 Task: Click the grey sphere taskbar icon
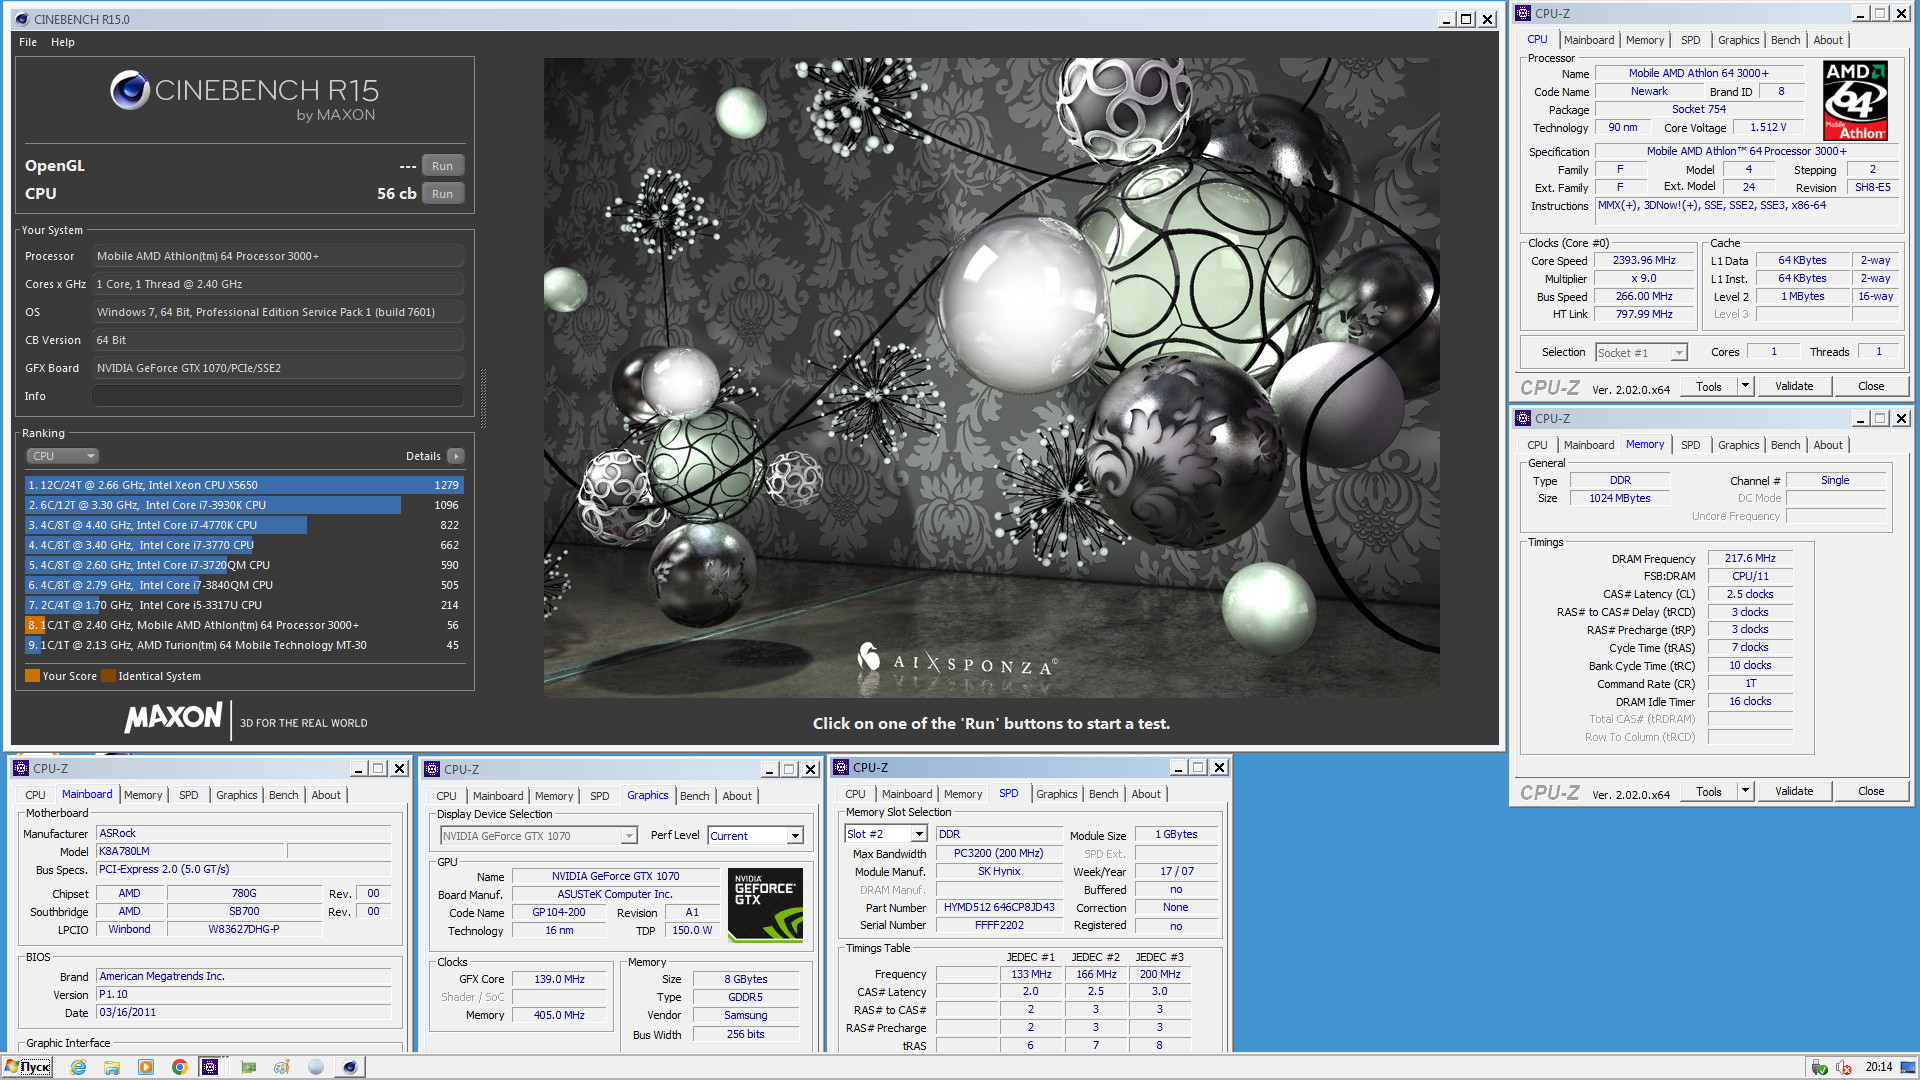(x=316, y=1067)
